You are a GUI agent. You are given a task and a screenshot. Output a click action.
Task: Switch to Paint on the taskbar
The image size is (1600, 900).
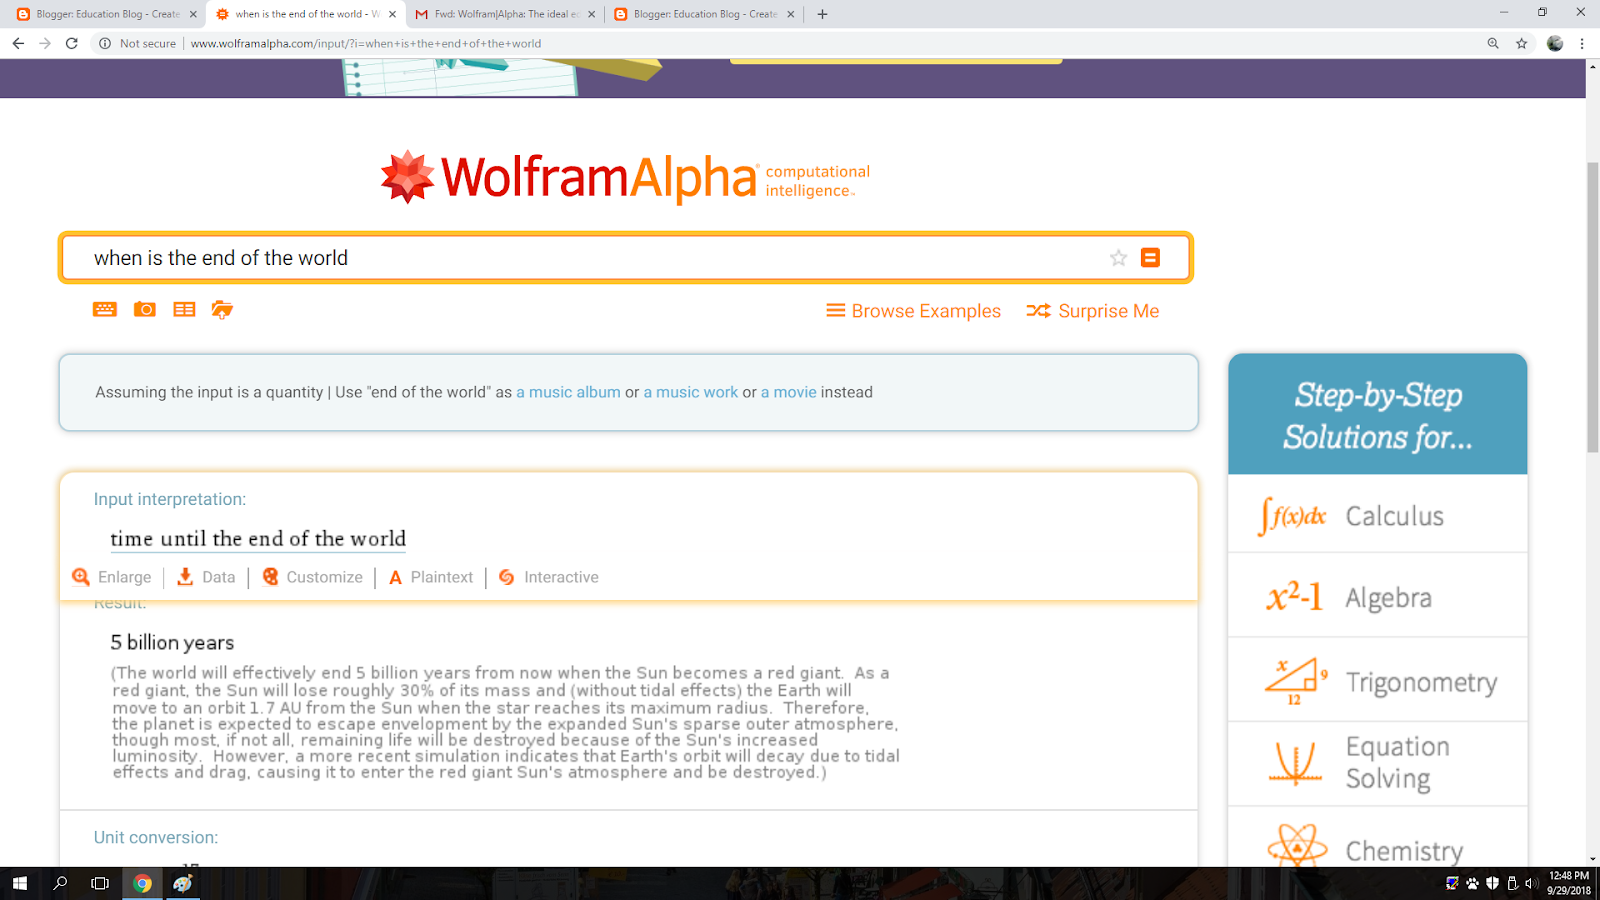(x=183, y=883)
